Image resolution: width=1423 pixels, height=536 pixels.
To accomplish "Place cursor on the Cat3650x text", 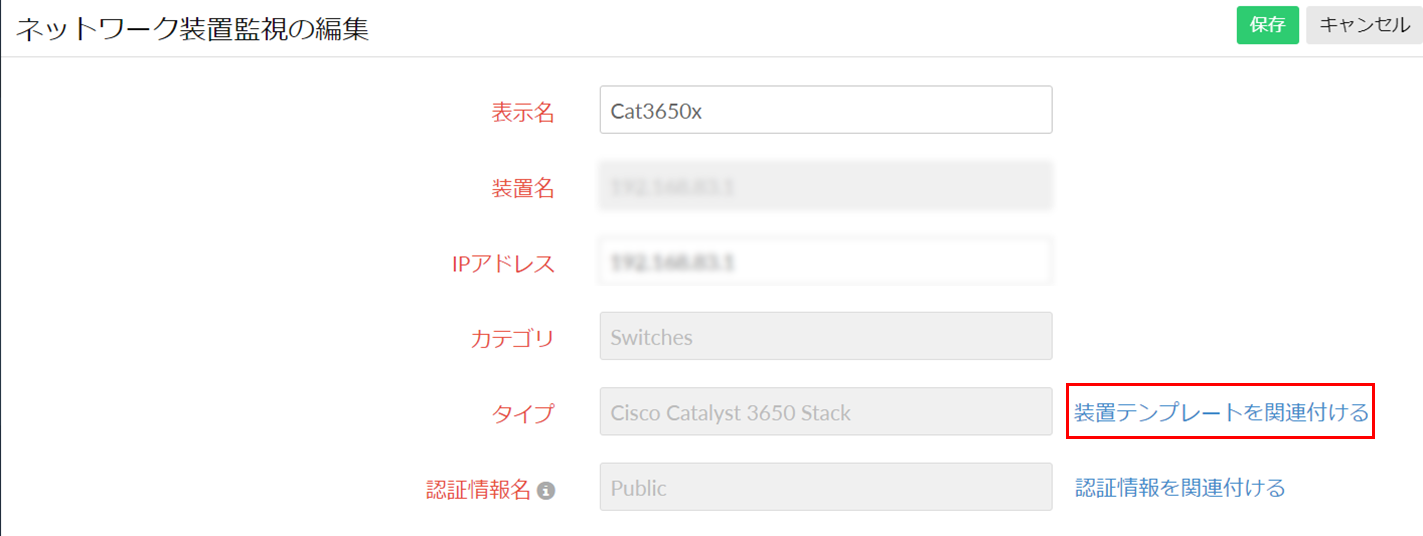I will point(656,111).
